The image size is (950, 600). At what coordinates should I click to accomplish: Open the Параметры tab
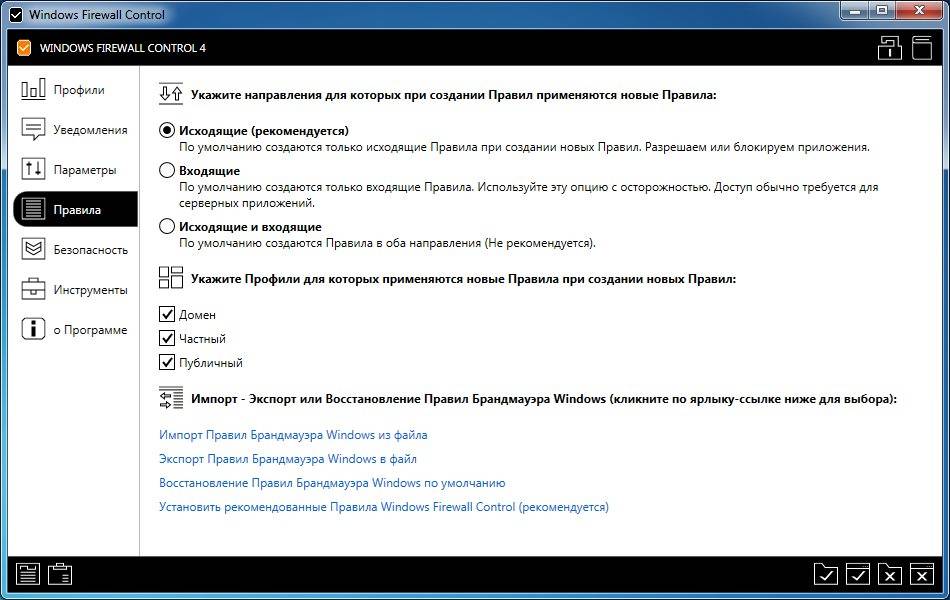pos(75,170)
